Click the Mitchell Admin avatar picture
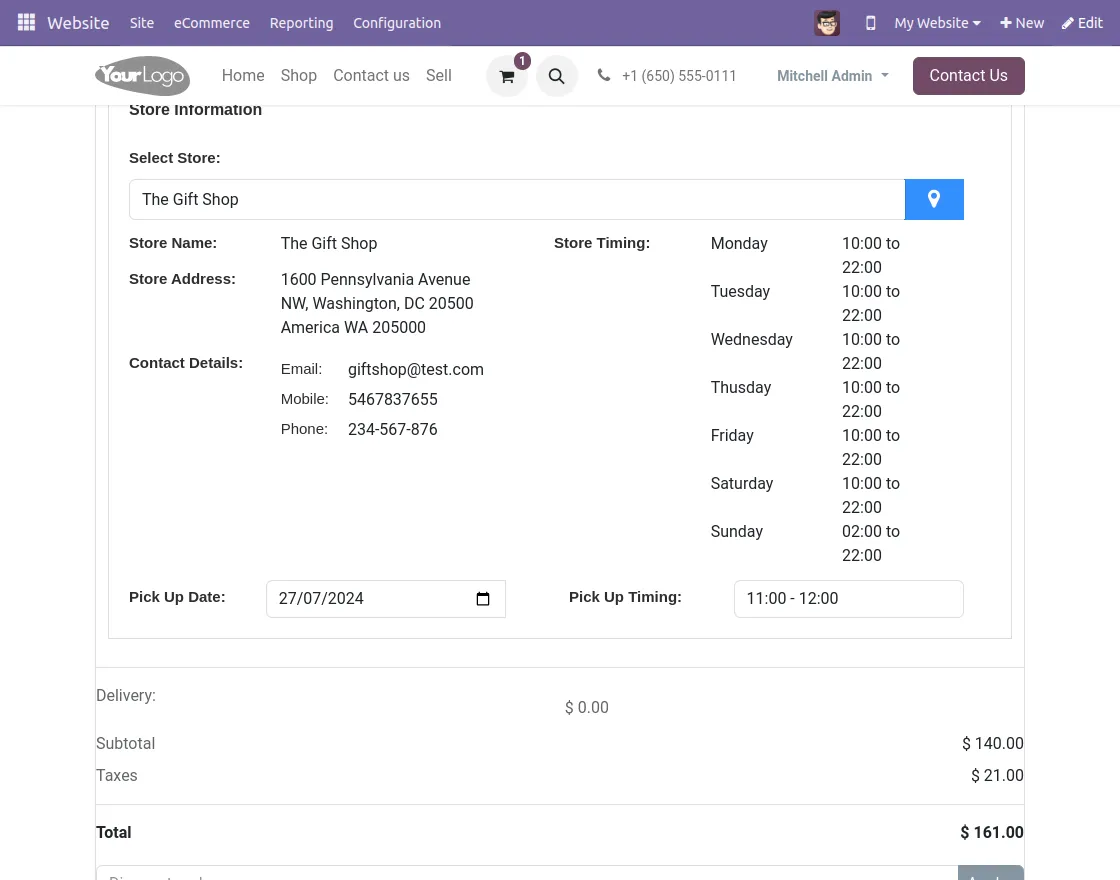Viewport: 1120px width, 880px height. [827, 23]
